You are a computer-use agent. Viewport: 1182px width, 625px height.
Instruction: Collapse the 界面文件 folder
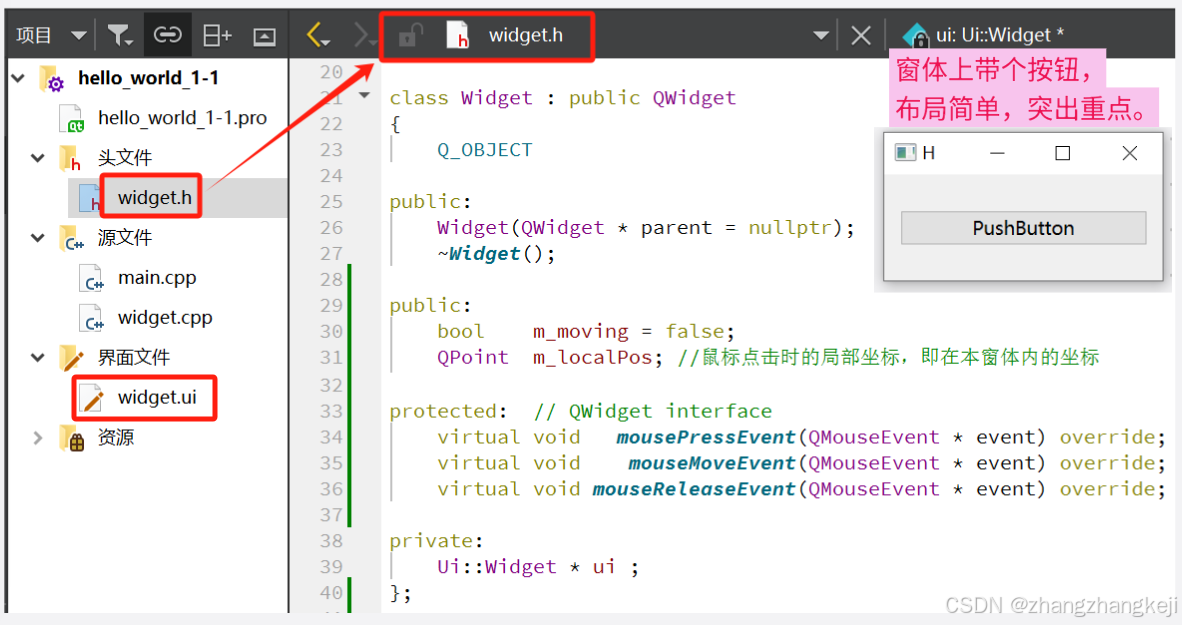click(x=38, y=357)
